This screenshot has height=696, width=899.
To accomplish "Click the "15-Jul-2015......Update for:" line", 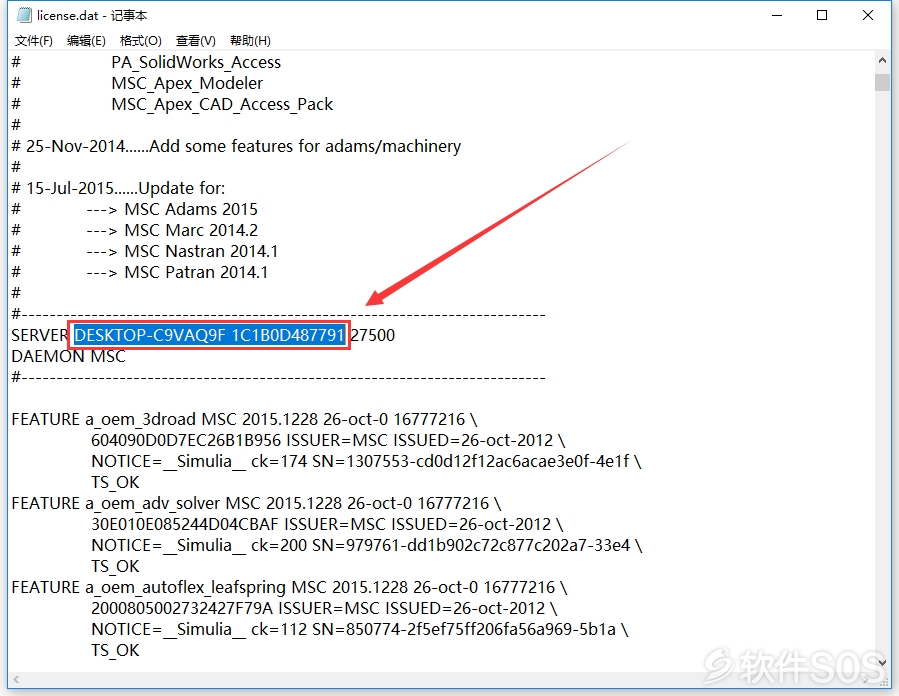I will pyautogui.click(x=118, y=188).
